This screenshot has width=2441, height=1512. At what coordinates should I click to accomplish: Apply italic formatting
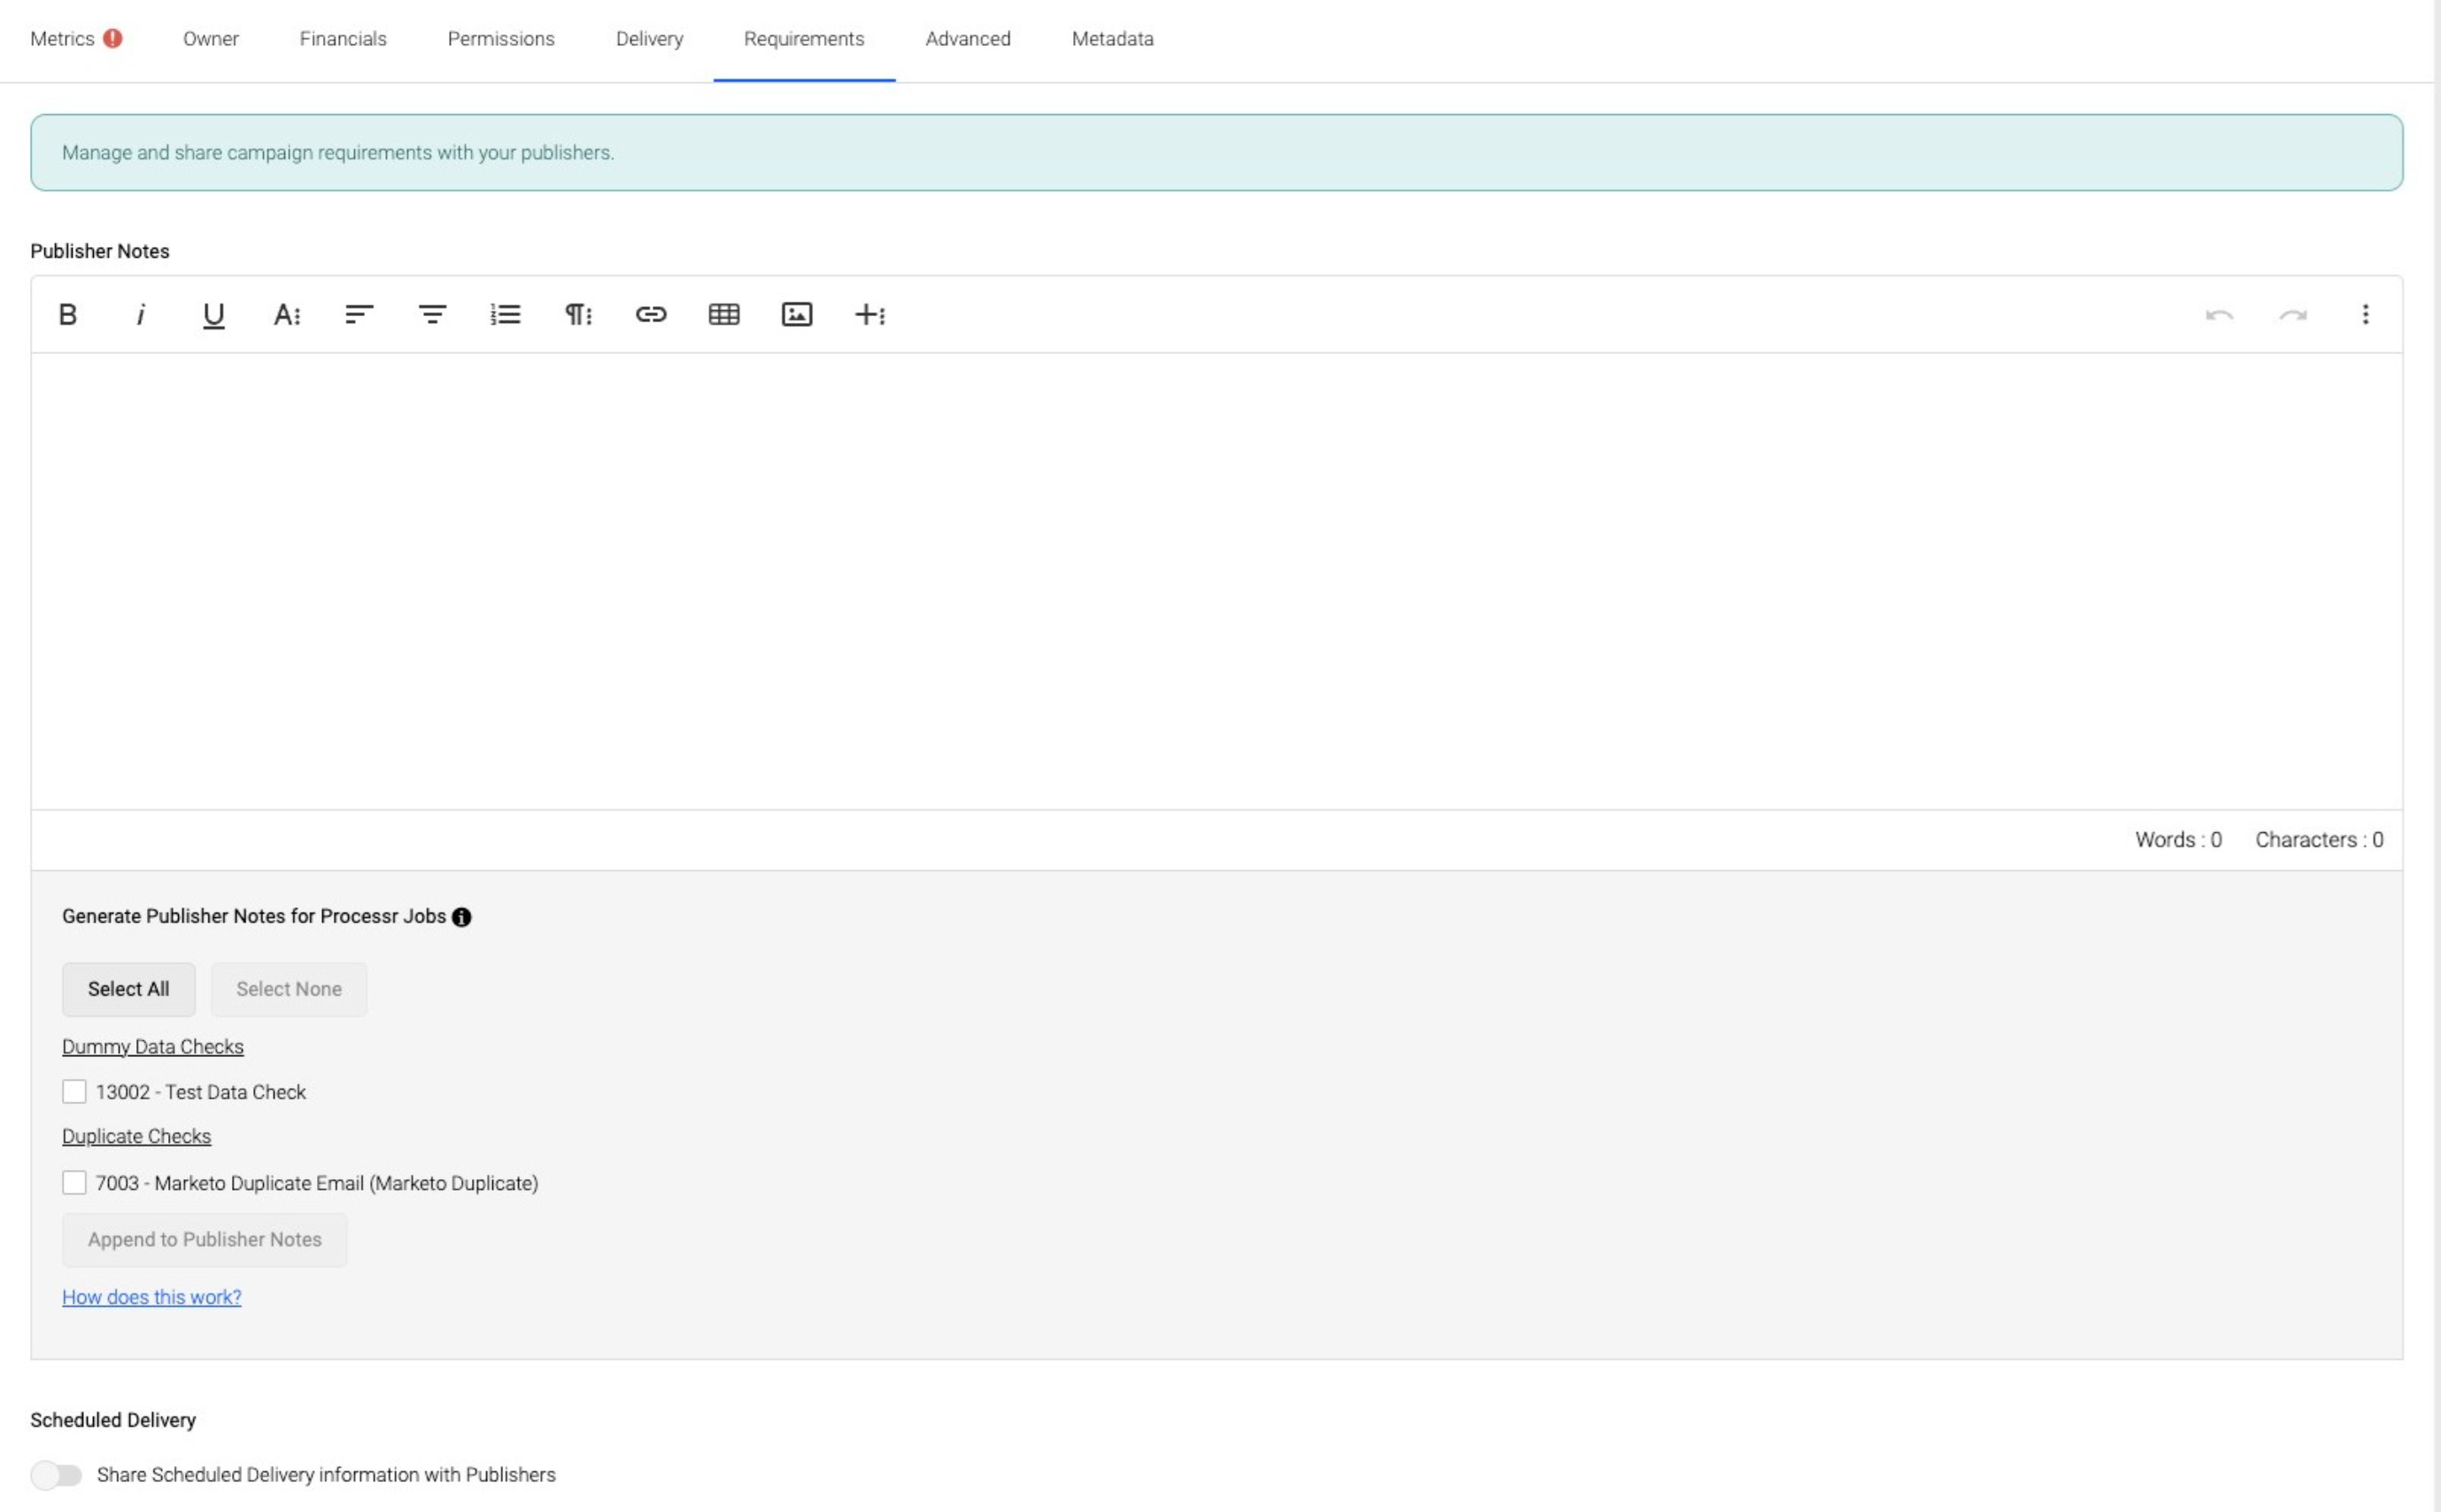tap(140, 315)
